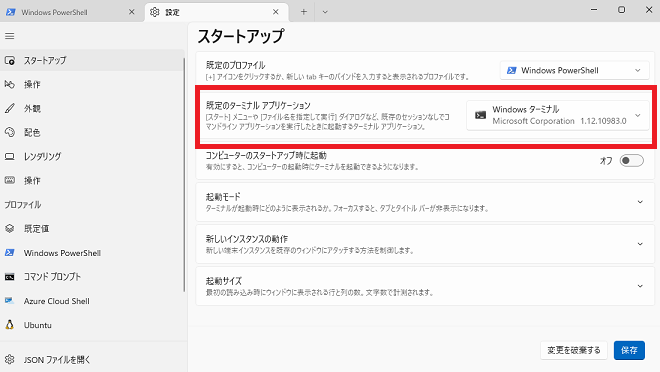Open the Ubuntu profile

point(92,325)
